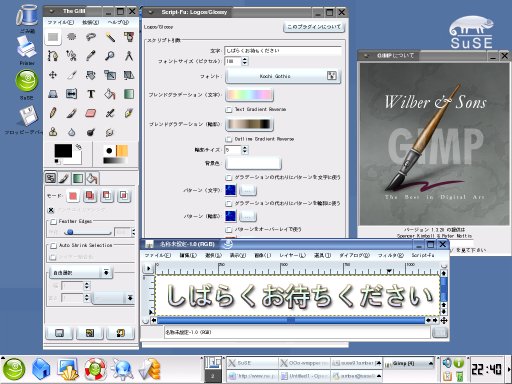Select the Free Select lasso tool

(x=91, y=37)
